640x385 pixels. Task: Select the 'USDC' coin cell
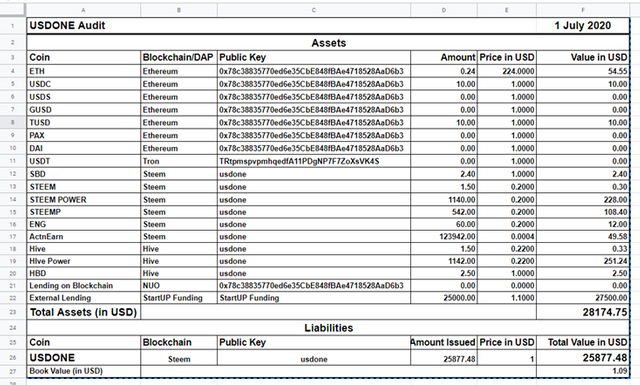(83, 84)
